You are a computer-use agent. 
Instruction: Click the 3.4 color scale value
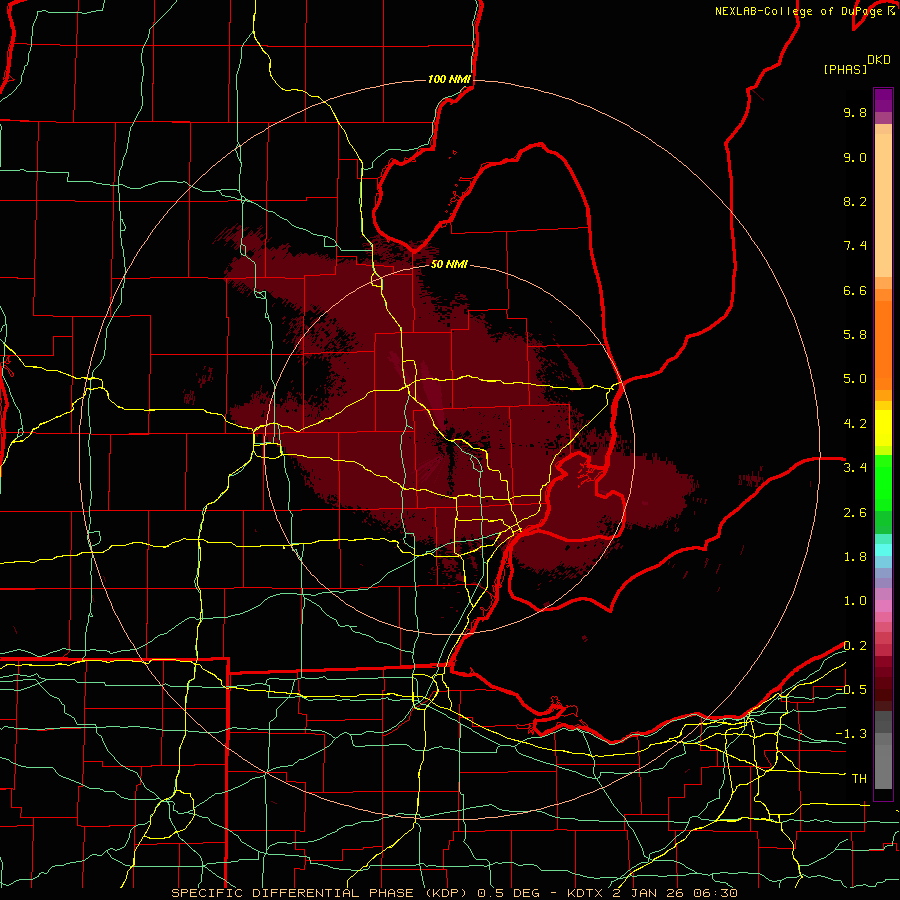pyautogui.click(x=855, y=468)
